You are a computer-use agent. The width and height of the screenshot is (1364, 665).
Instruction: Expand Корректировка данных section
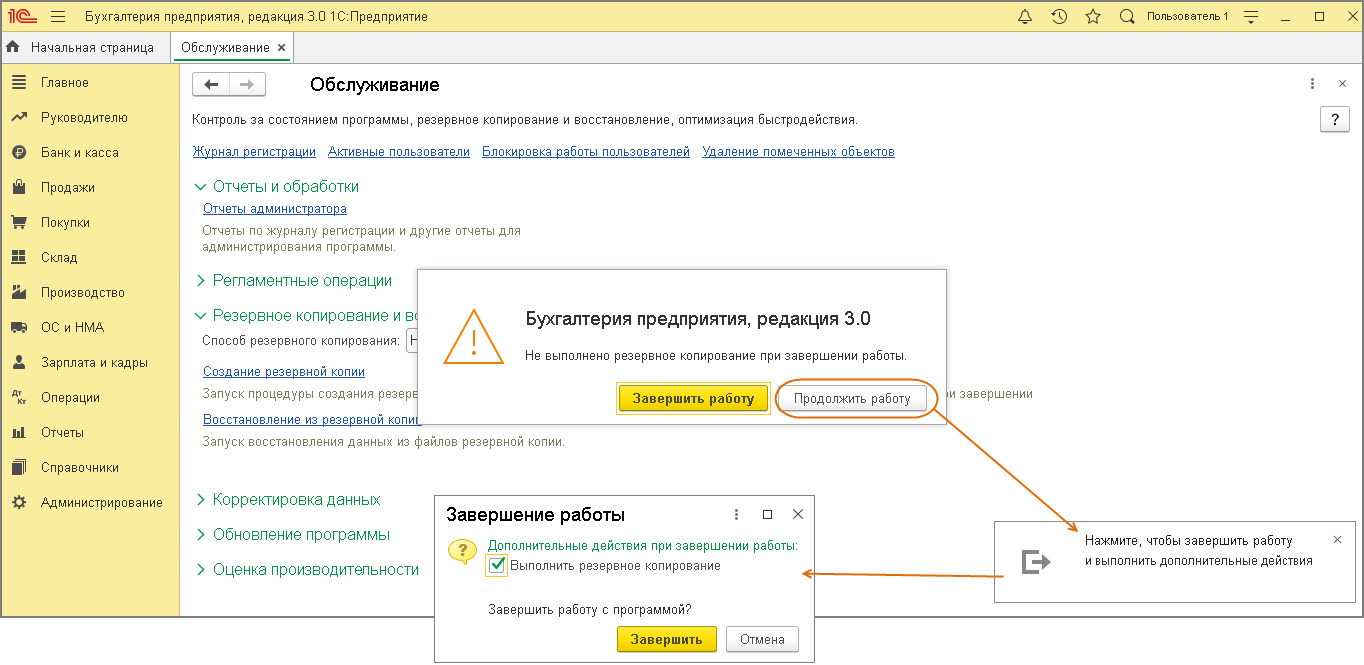[201, 500]
